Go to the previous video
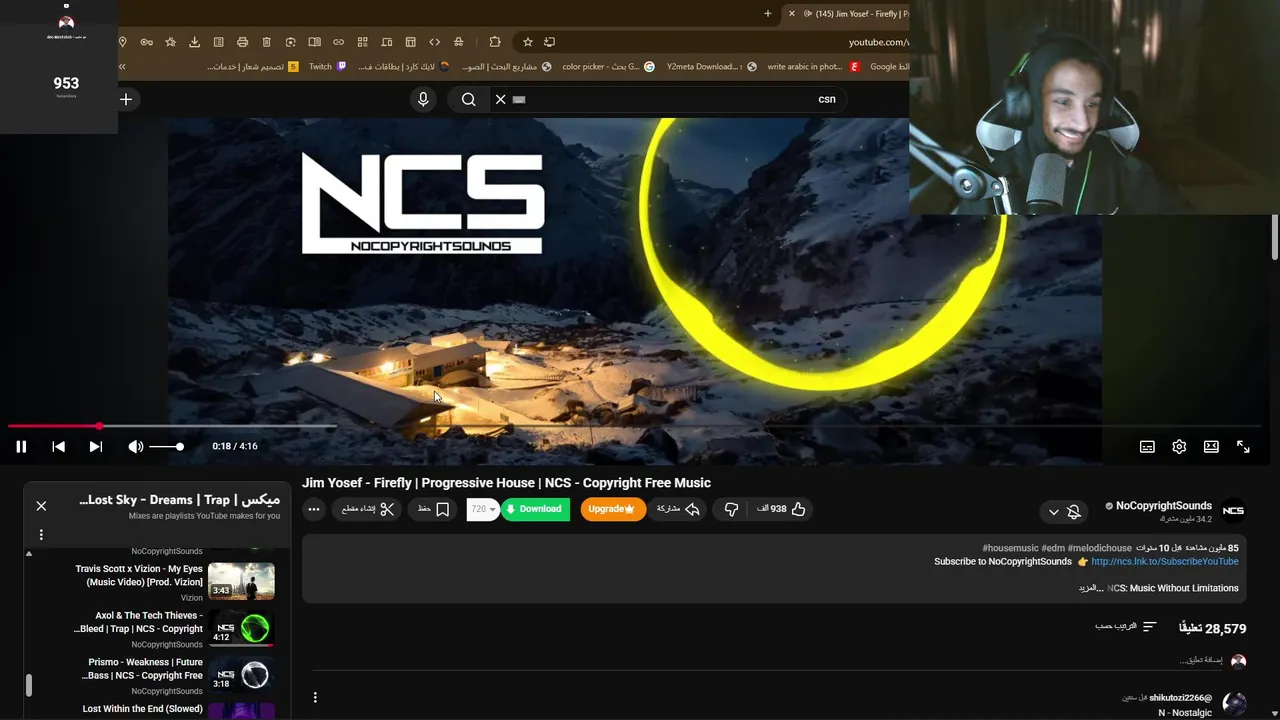 click(59, 447)
